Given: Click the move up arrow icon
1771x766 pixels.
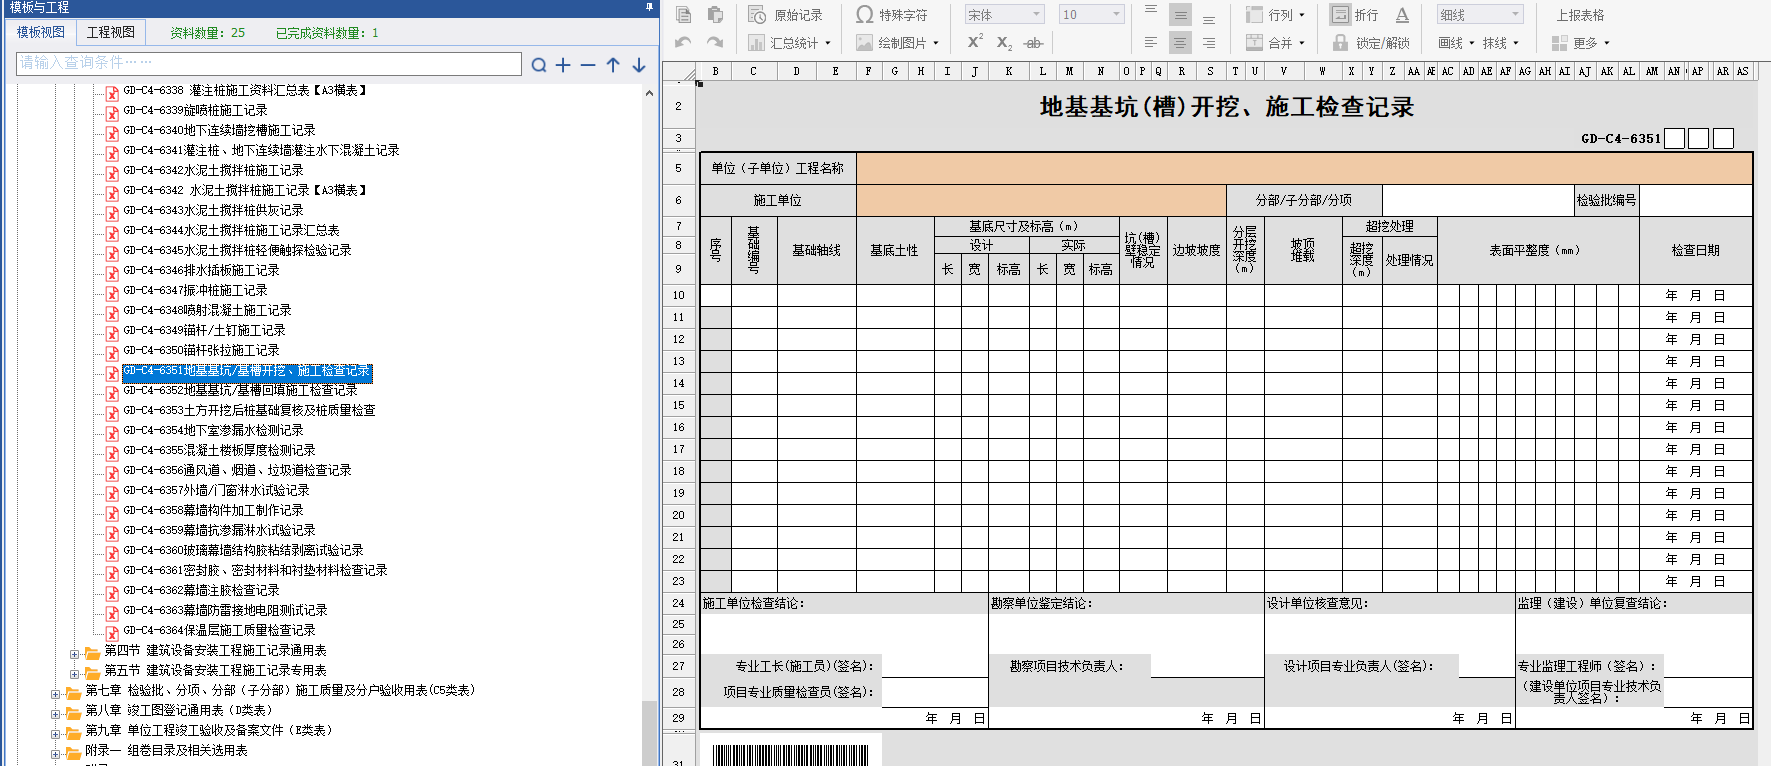Looking at the screenshot, I should (x=613, y=65).
